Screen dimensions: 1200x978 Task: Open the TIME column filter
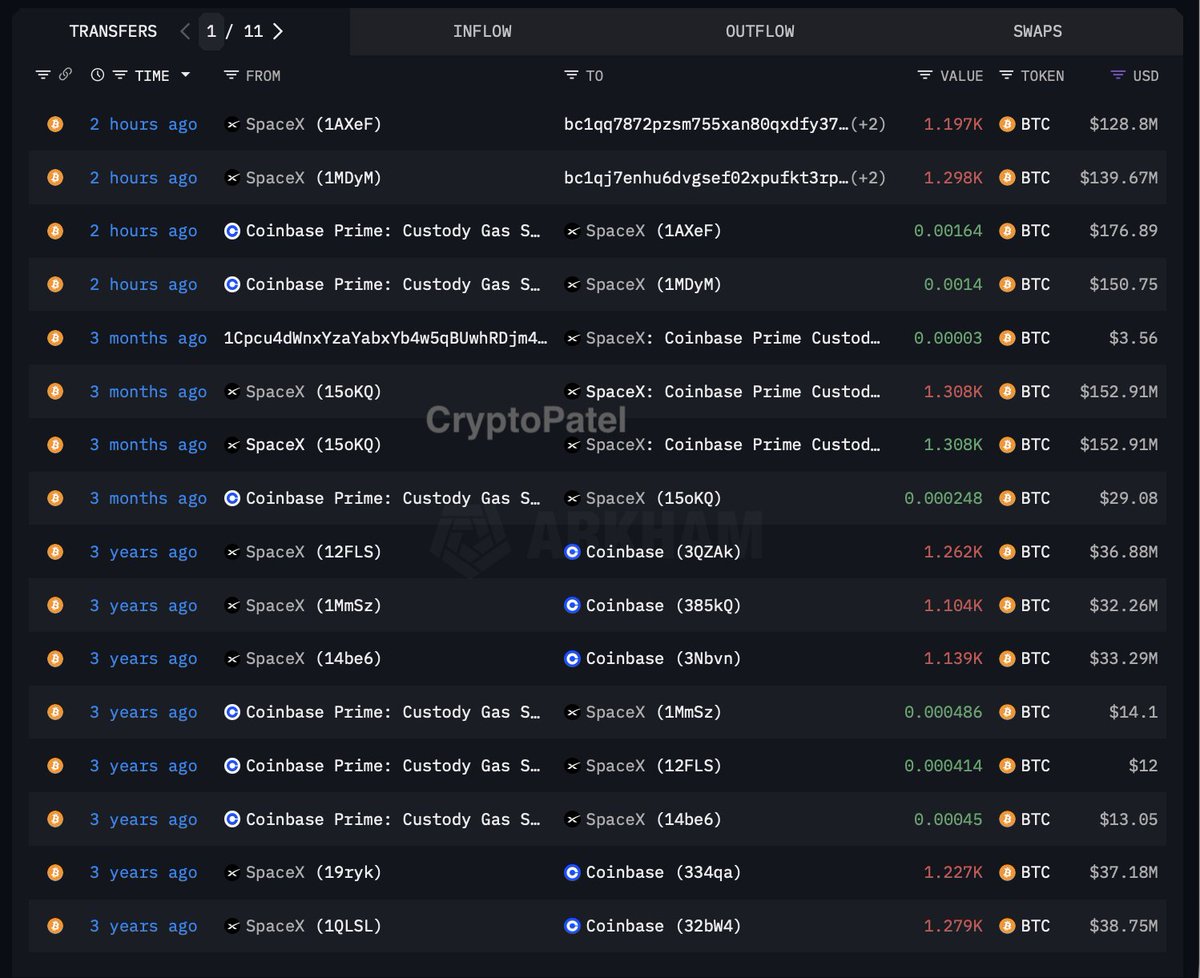pos(119,75)
